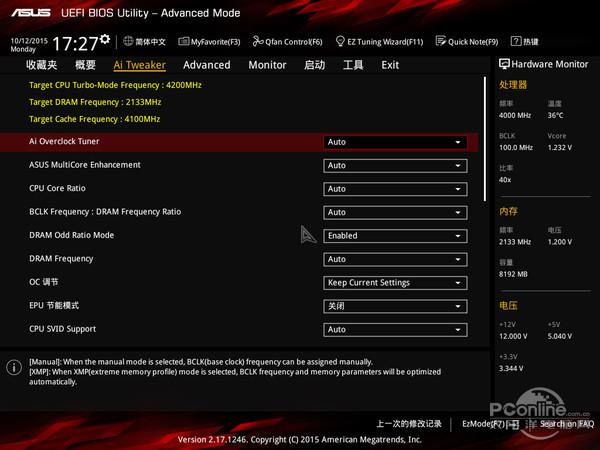Open Qfan Control fan icon
Screen dimensions: 600x450
tap(258, 41)
